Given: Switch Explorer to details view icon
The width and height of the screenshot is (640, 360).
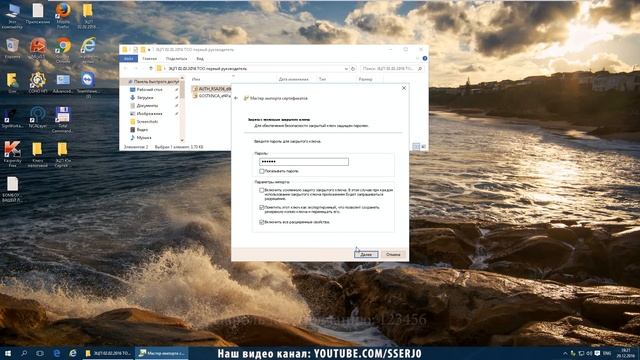Looking at the screenshot, I should click(x=416, y=147).
